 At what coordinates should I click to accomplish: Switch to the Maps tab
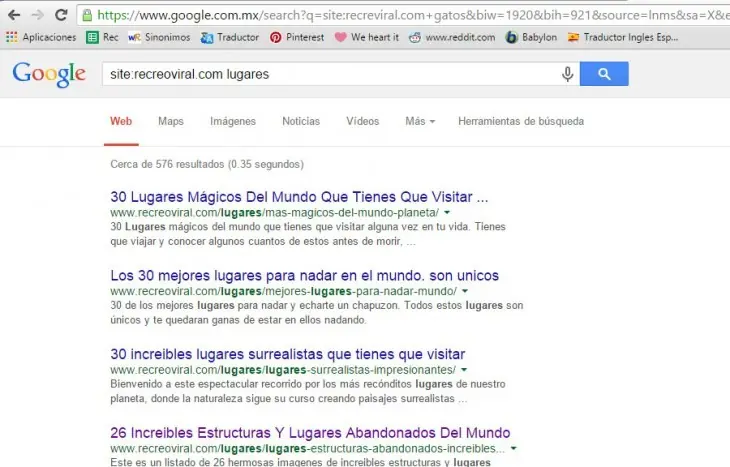(x=171, y=122)
